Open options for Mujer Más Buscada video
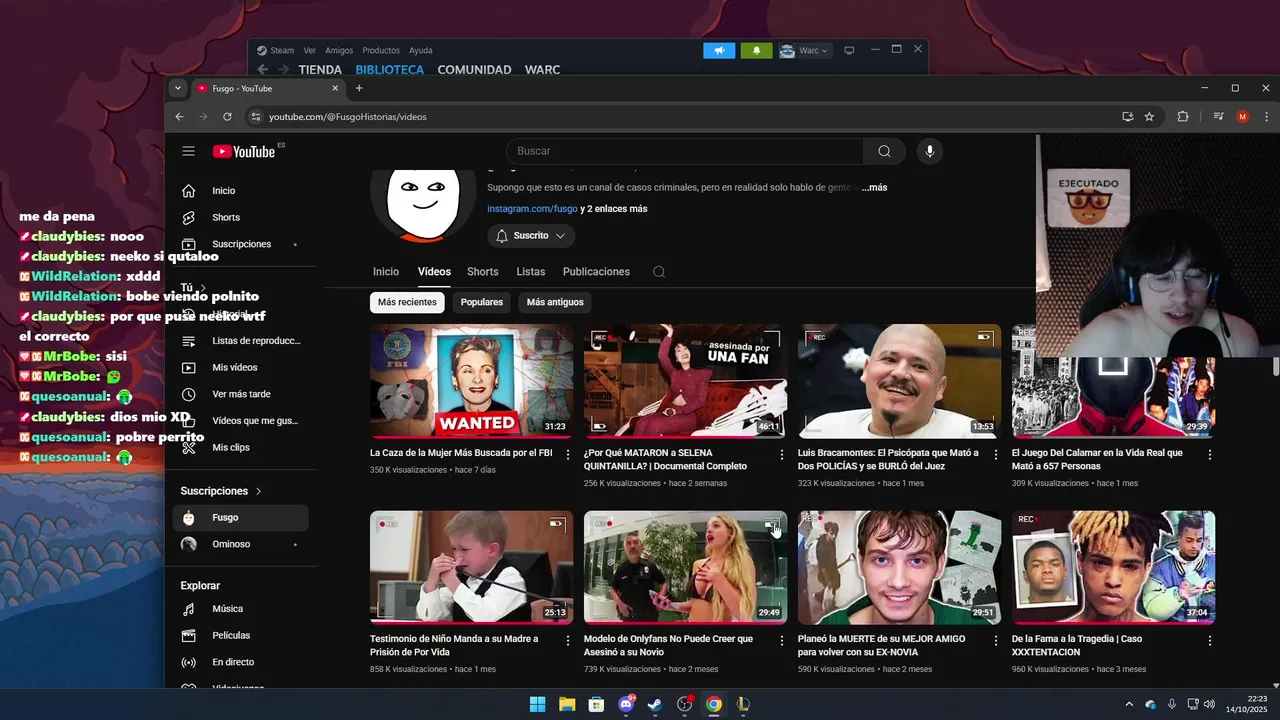The height and width of the screenshot is (720, 1280). tap(568, 454)
